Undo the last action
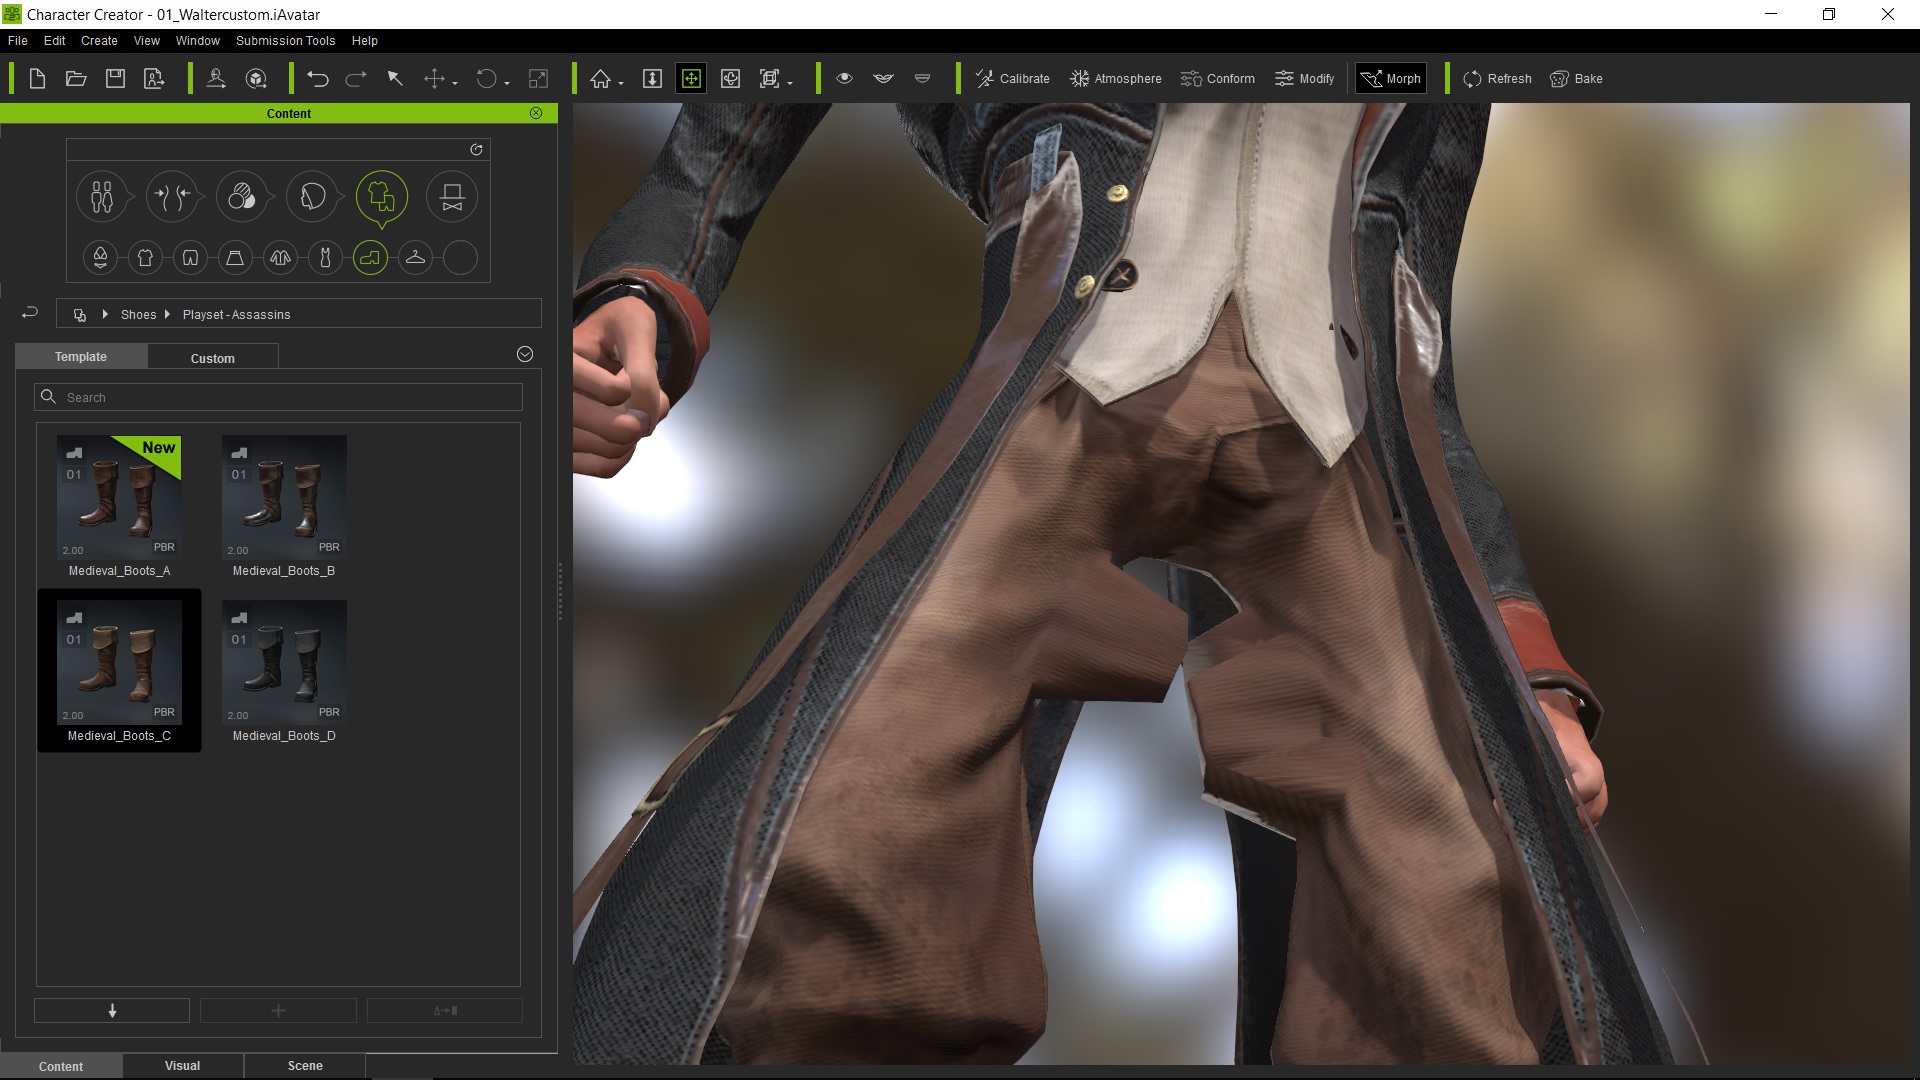The image size is (1920, 1080). pos(318,79)
